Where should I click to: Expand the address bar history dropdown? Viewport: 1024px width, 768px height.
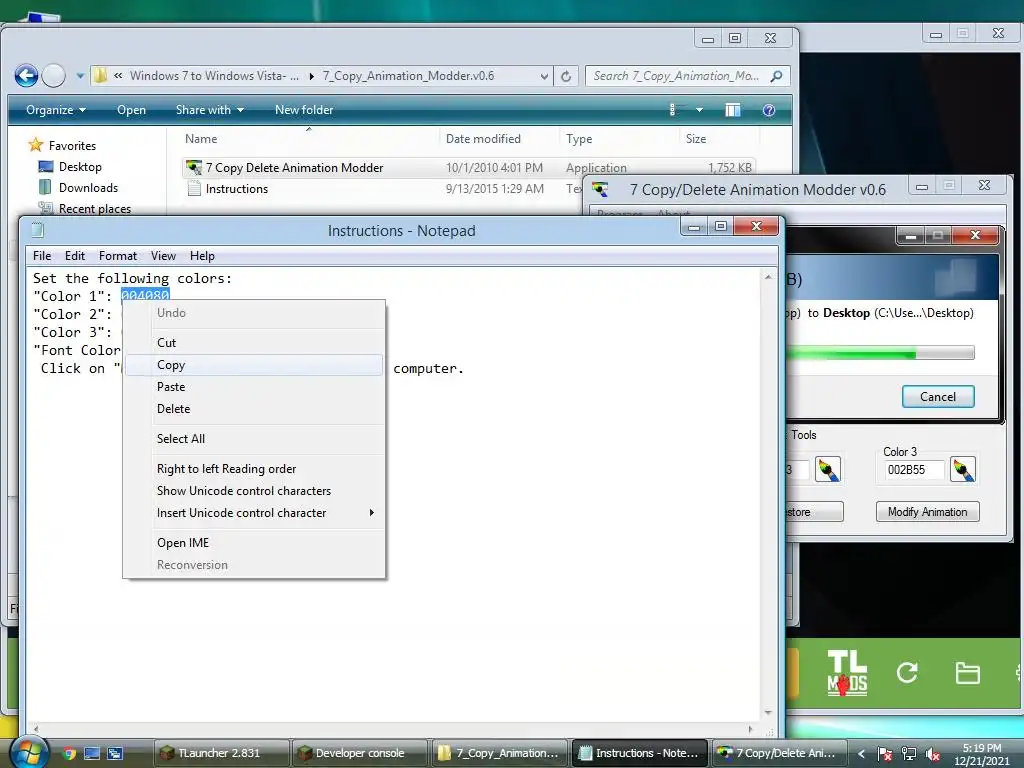tap(544, 76)
